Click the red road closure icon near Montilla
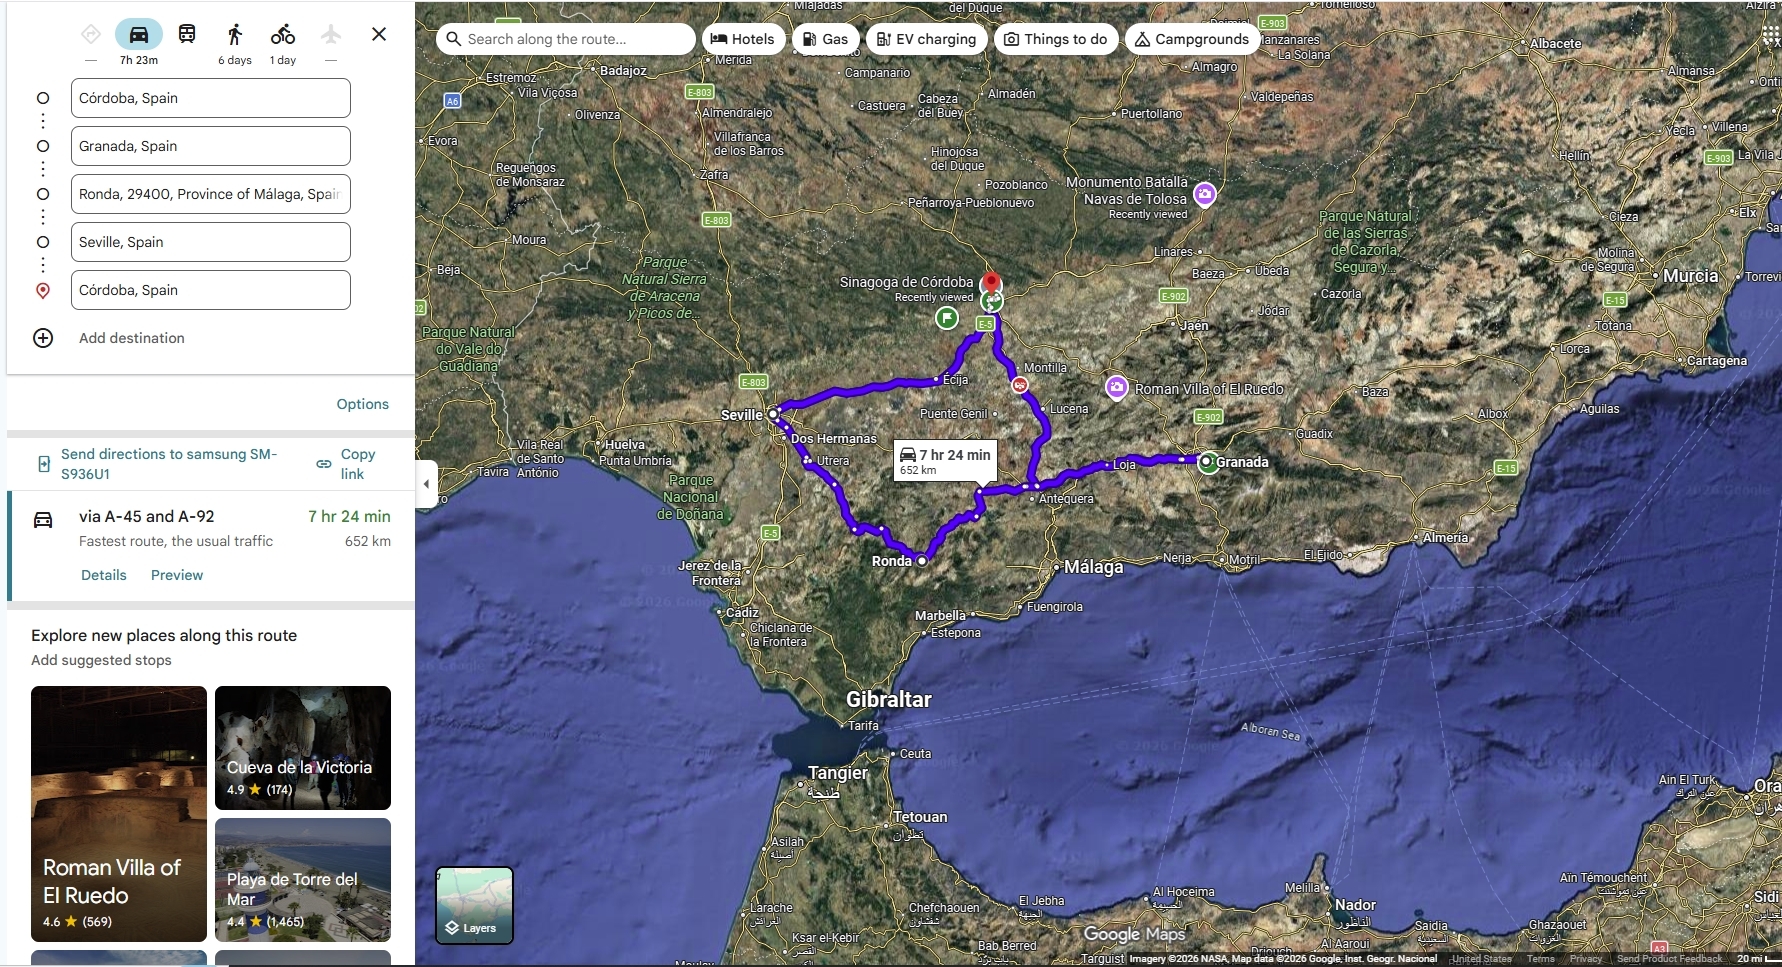The image size is (1782, 967). (x=1019, y=385)
